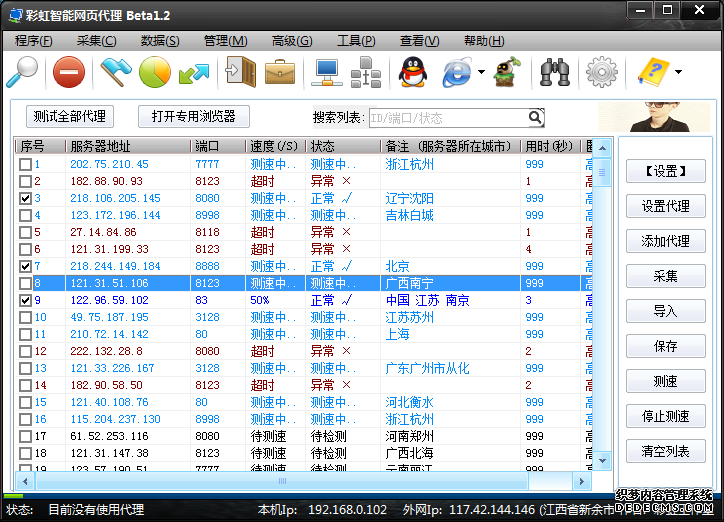
Task: Click the crossing arrows toolbar icon
Action: click(194, 74)
